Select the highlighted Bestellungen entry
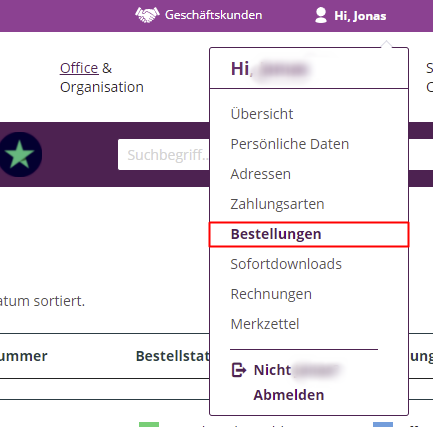Viewport: 433px width, 427px height. (x=309, y=234)
